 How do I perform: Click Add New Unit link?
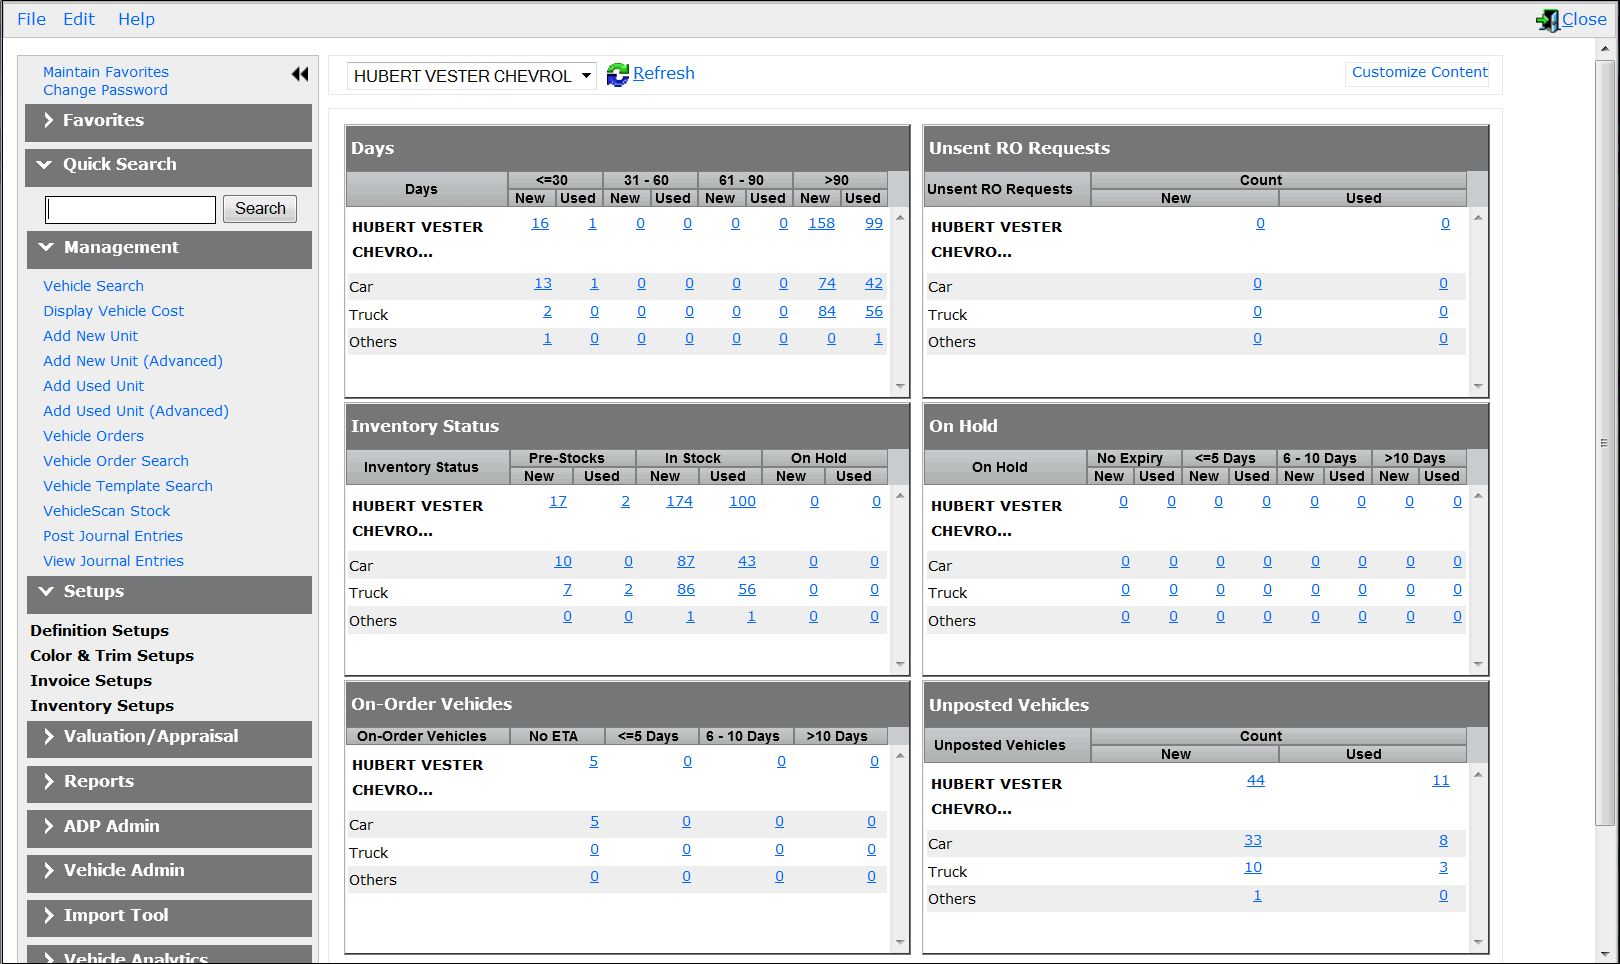[90, 336]
